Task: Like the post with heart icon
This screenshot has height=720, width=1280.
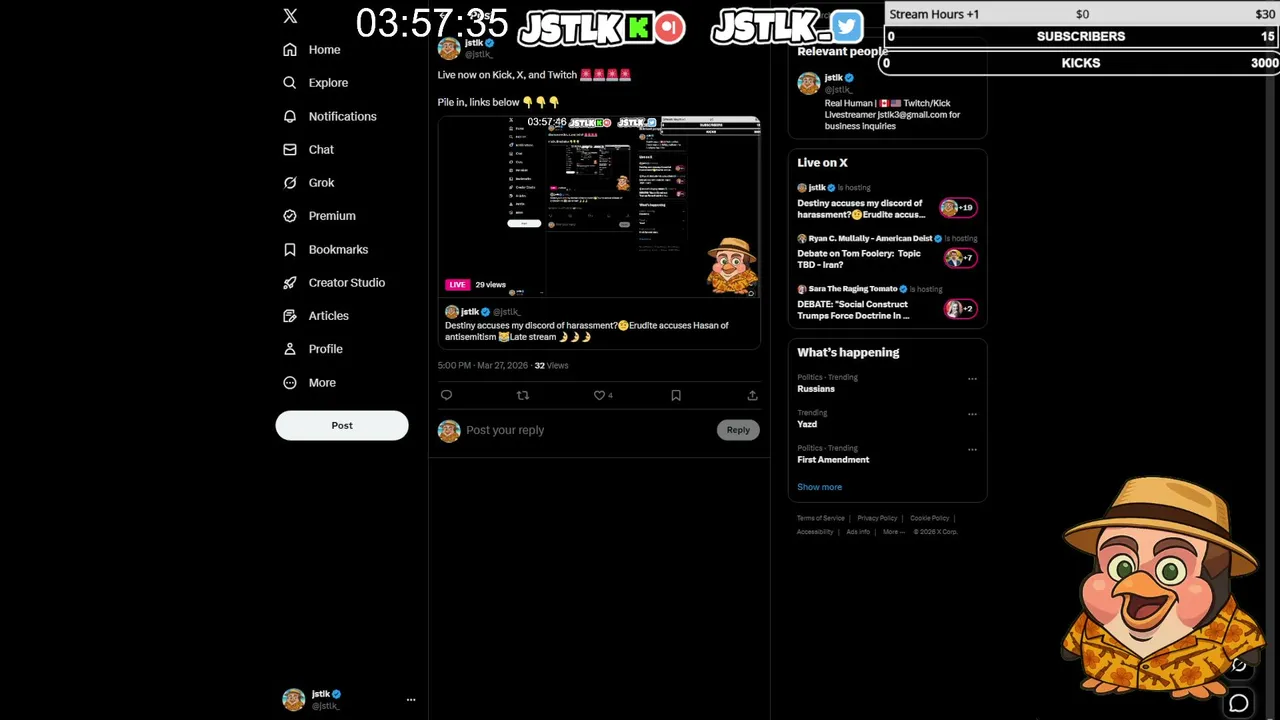Action: pyautogui.click(x=599, y=396)
